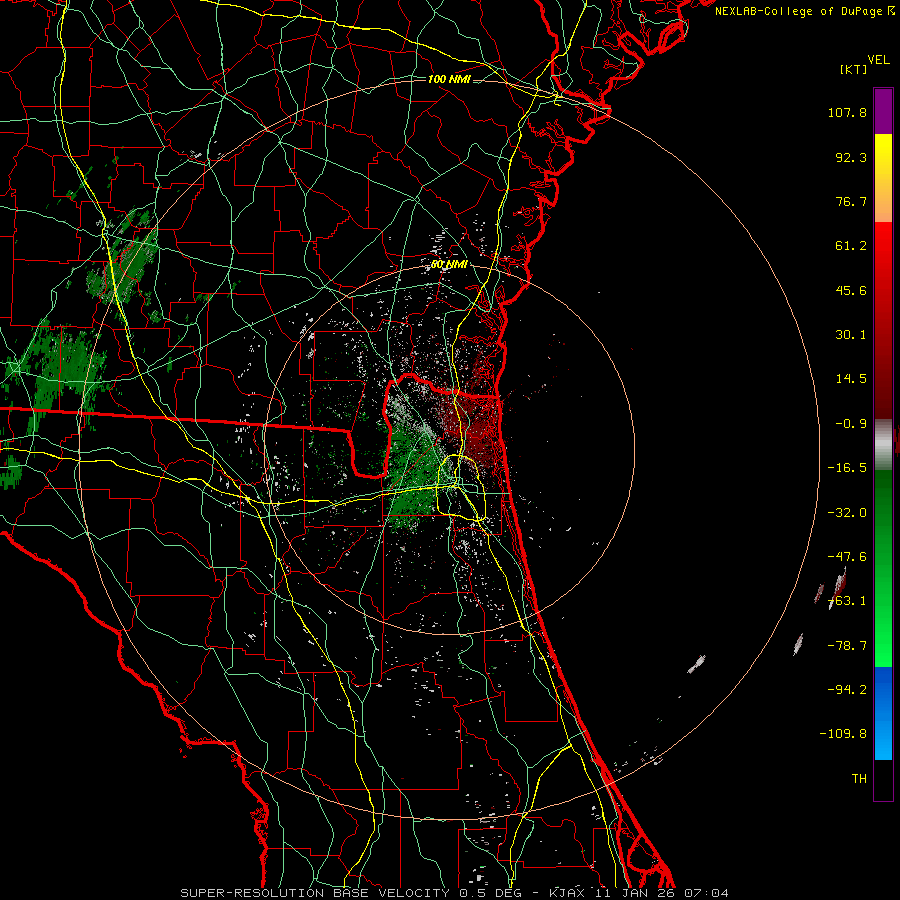Click the yellow-orange segment of the color bar
The width and height of the screenshot is (900, 900).
pos(883,178)
